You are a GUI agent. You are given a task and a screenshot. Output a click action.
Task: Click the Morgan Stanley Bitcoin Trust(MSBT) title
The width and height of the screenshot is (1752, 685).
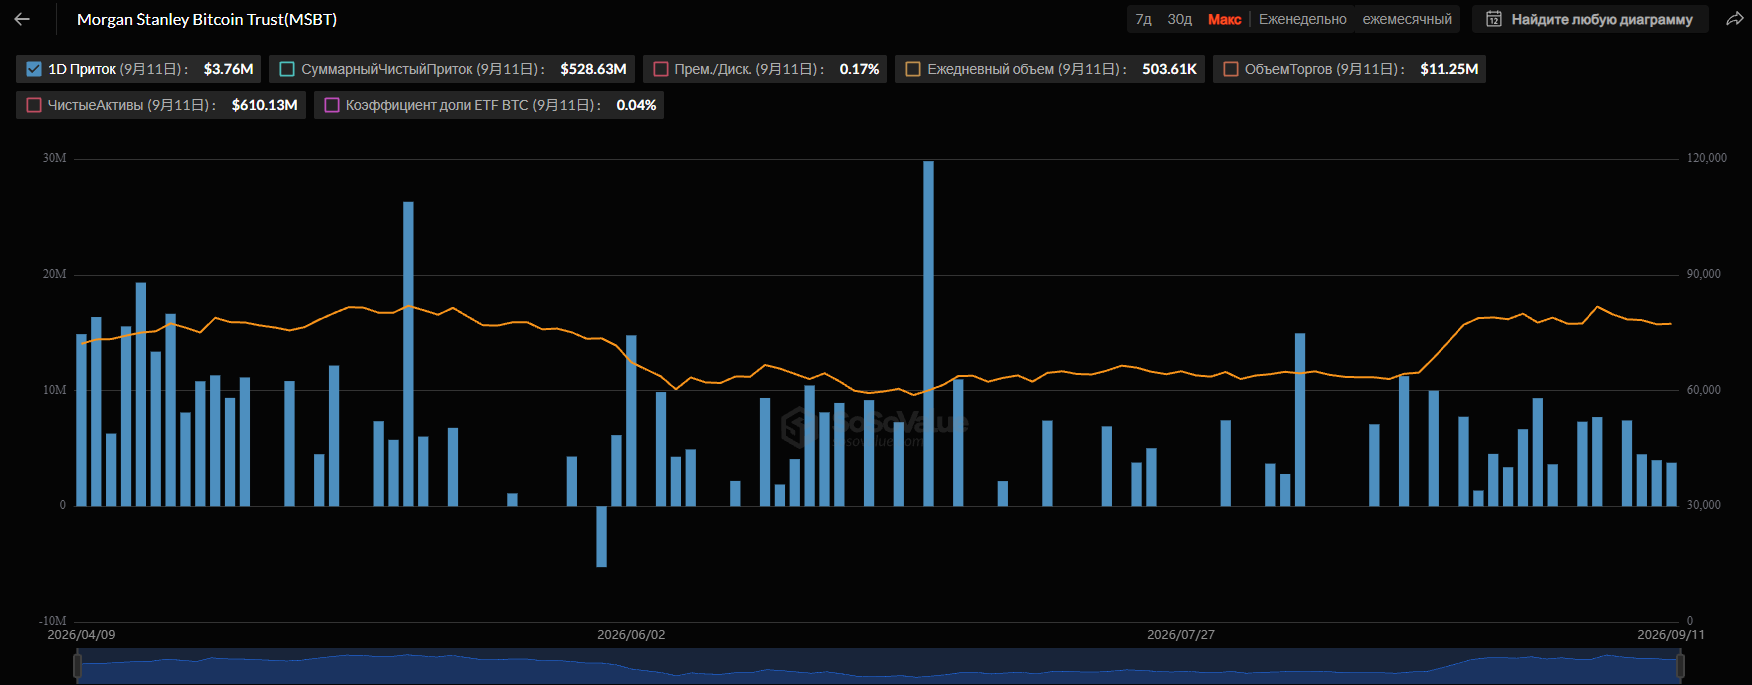207,19
